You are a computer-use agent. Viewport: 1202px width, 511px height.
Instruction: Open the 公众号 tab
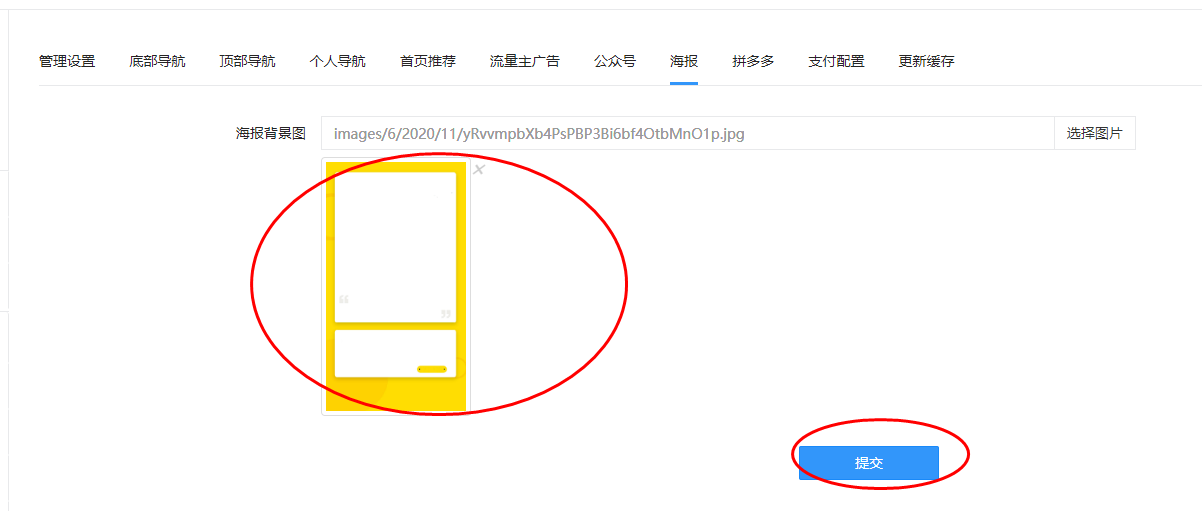point(615,61)
